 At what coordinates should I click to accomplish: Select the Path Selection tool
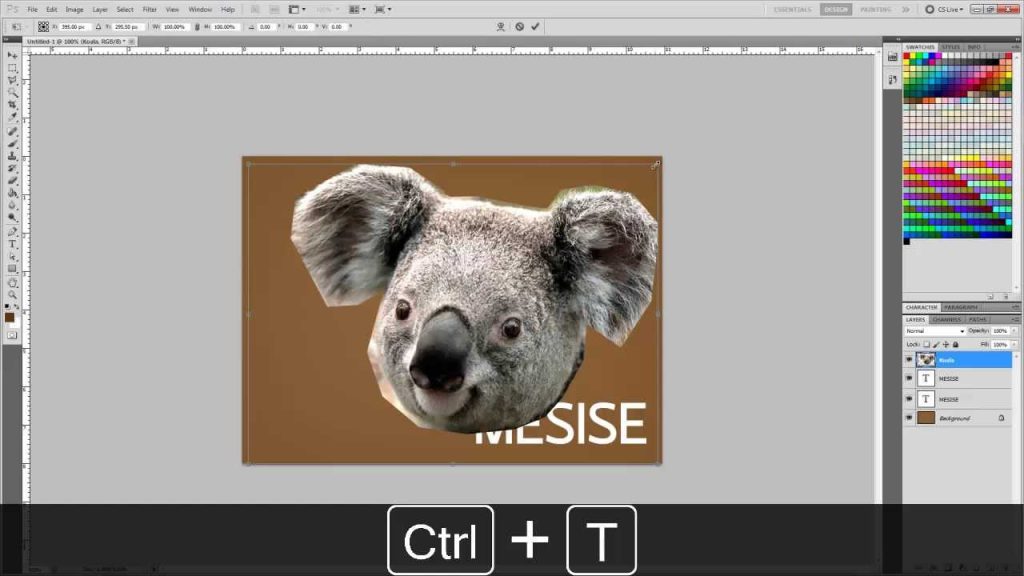coord(12,257)
